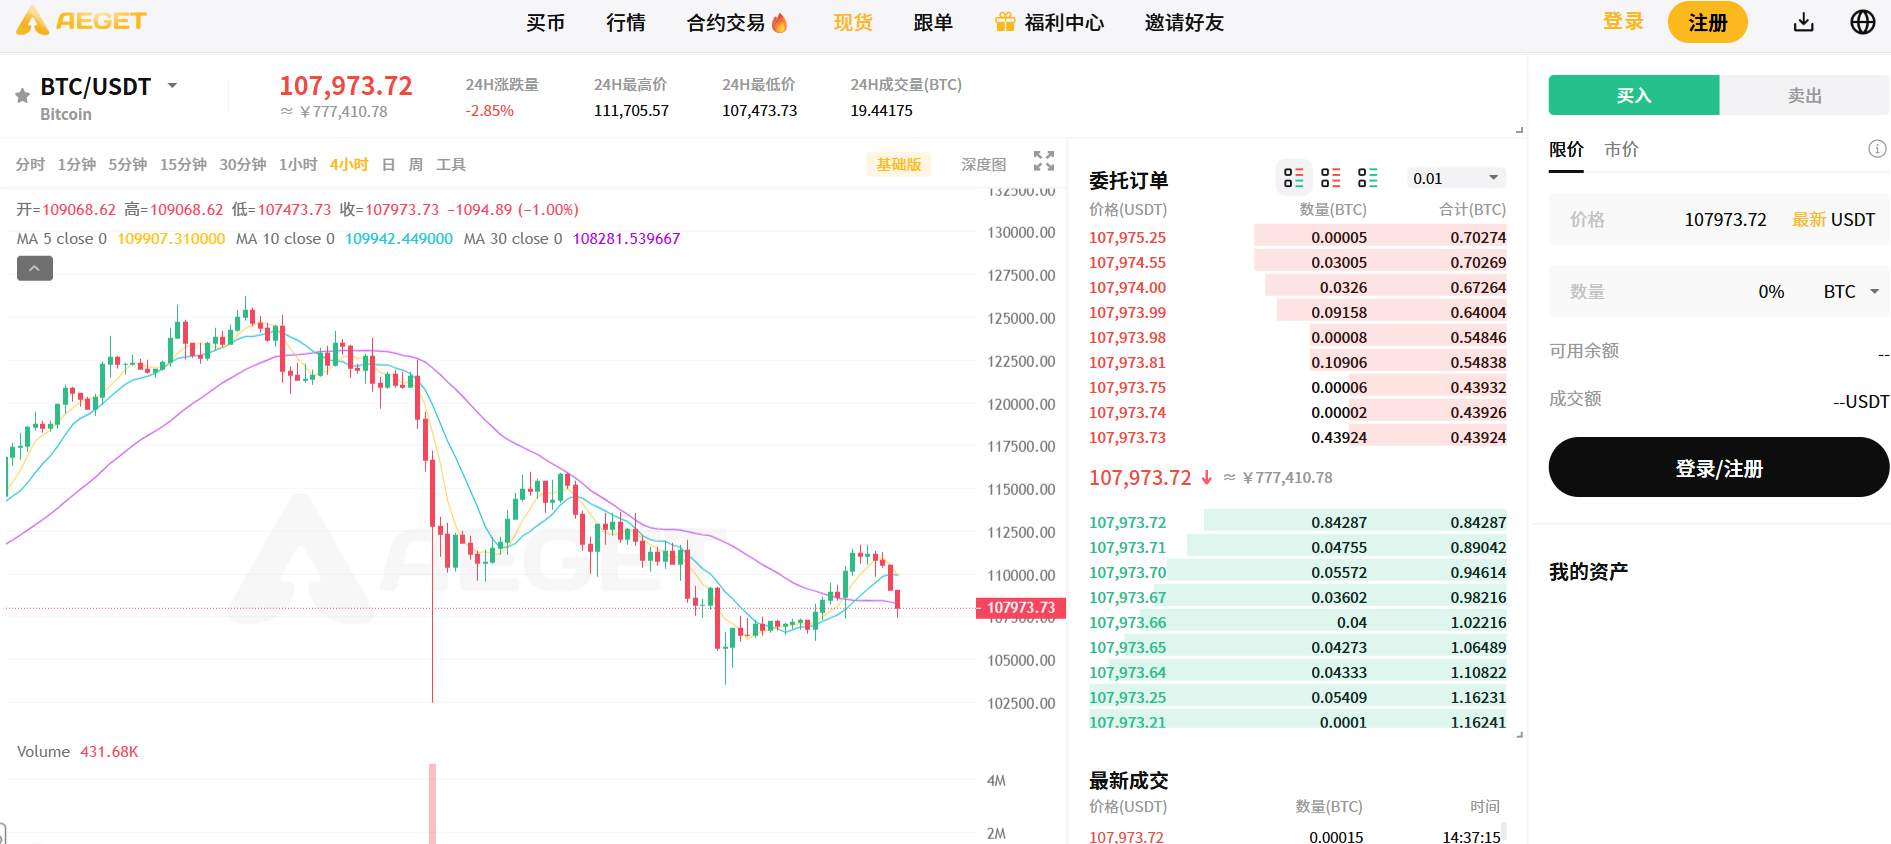Expand chart to fullscreen
The height and width of the screenshot is (844, 1891).
(x=1044, y=161)
